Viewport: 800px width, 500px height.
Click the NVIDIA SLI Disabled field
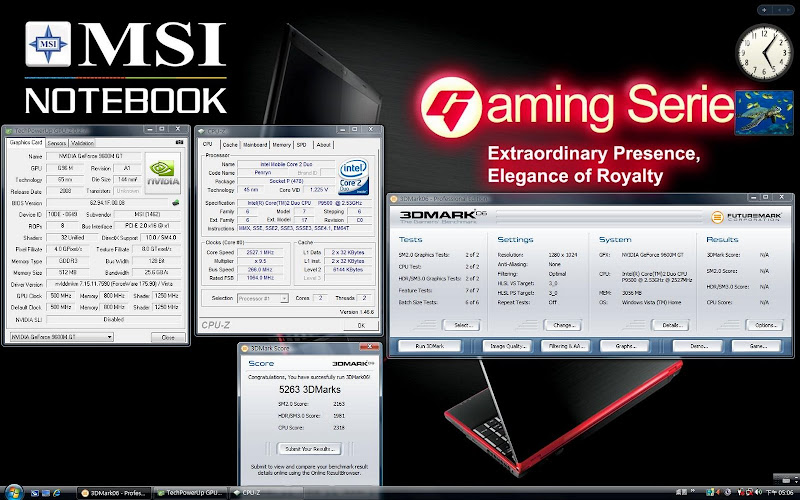point(114,319)
